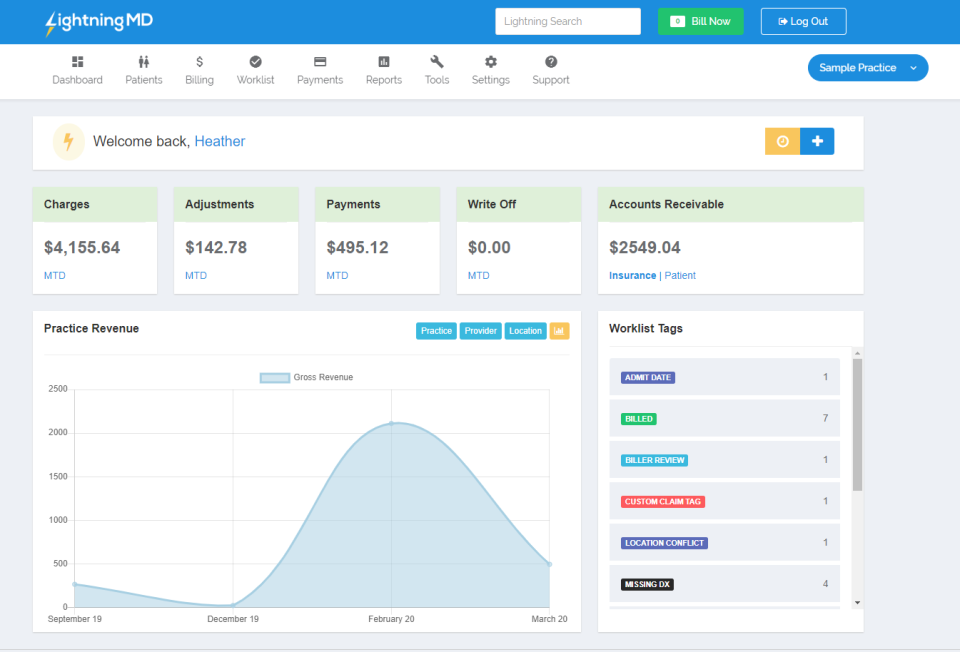The height and width of the screenshot is (652, 960).
Task: Click the $2549.04 Accounts Receivable amount
Action: coord(645,247)
